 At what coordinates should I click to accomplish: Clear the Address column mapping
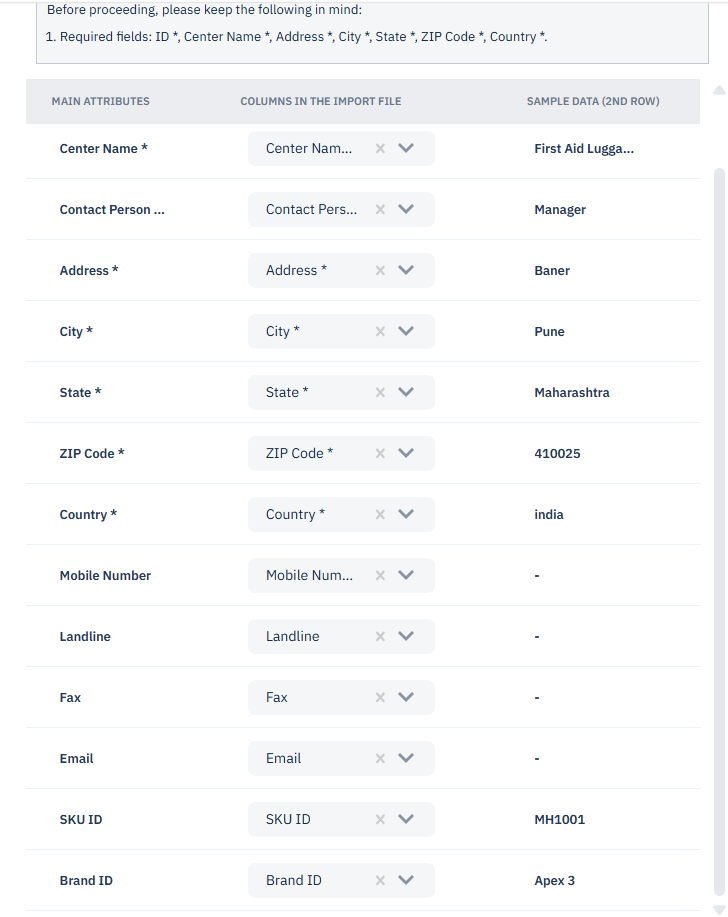pos(380,271)
